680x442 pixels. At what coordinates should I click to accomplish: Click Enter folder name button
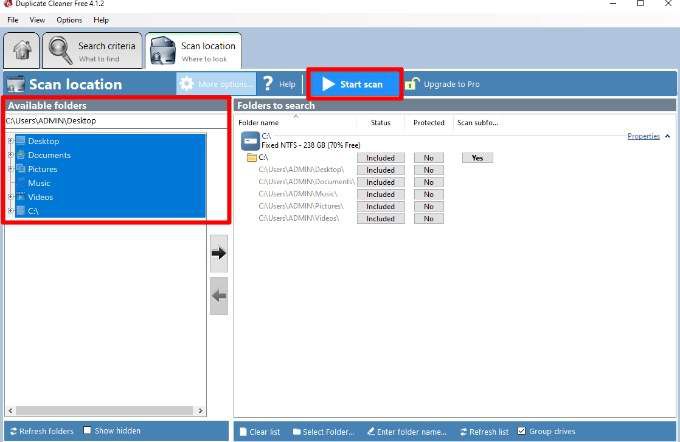pos(407,432)
